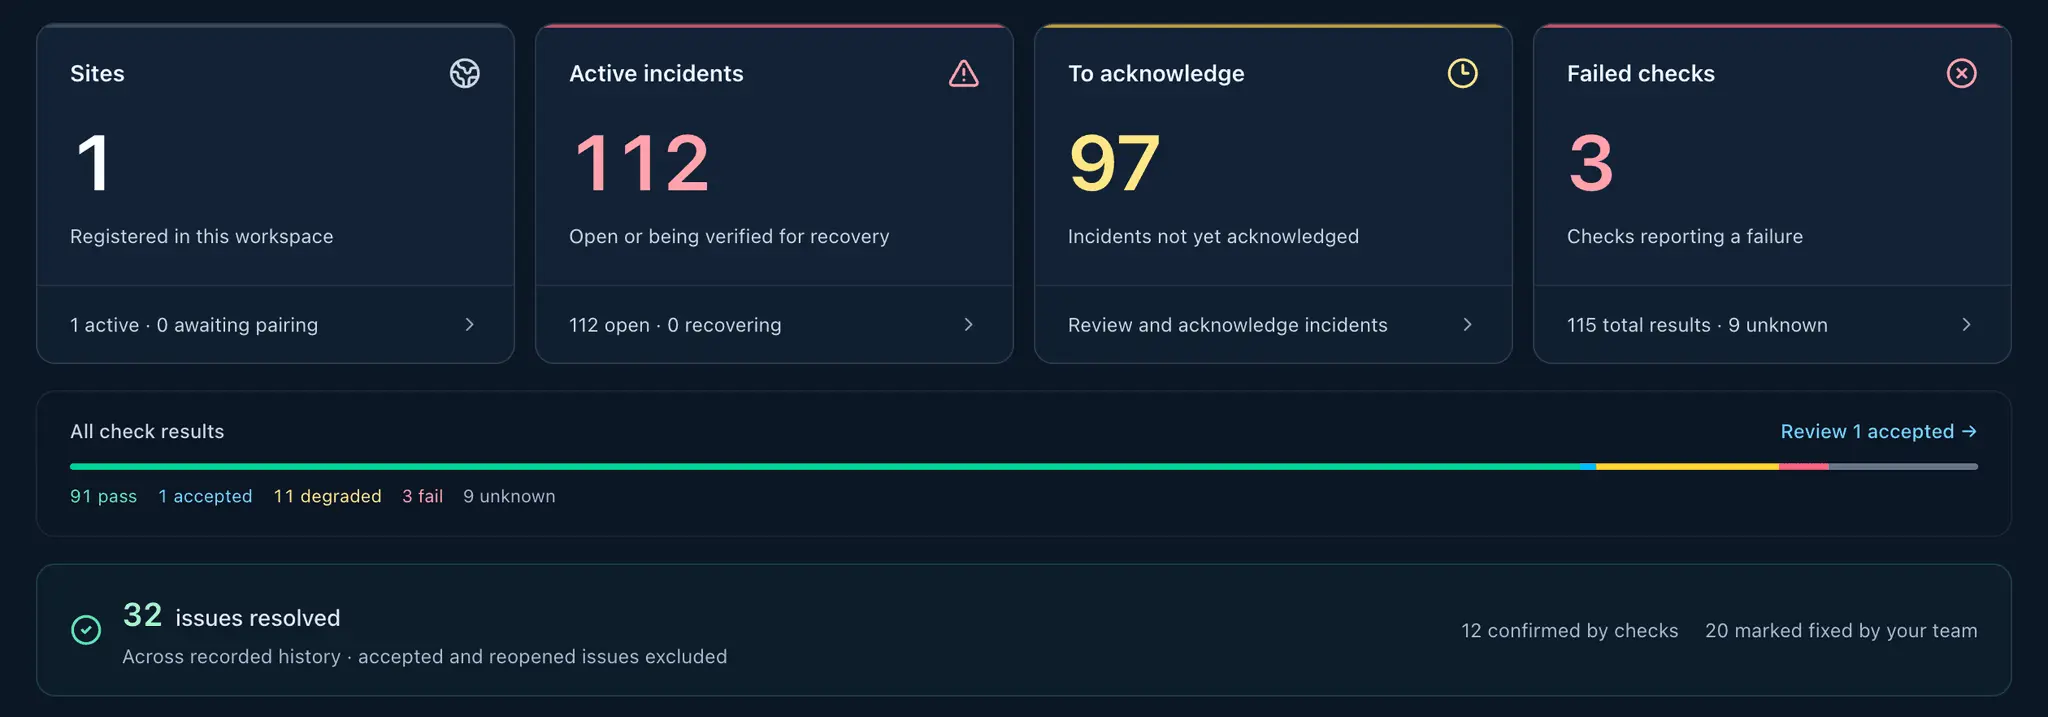Click the green checkmark icon beside issues resolved
Viewport: 2048px width, 717px height.
click(86, 630)
